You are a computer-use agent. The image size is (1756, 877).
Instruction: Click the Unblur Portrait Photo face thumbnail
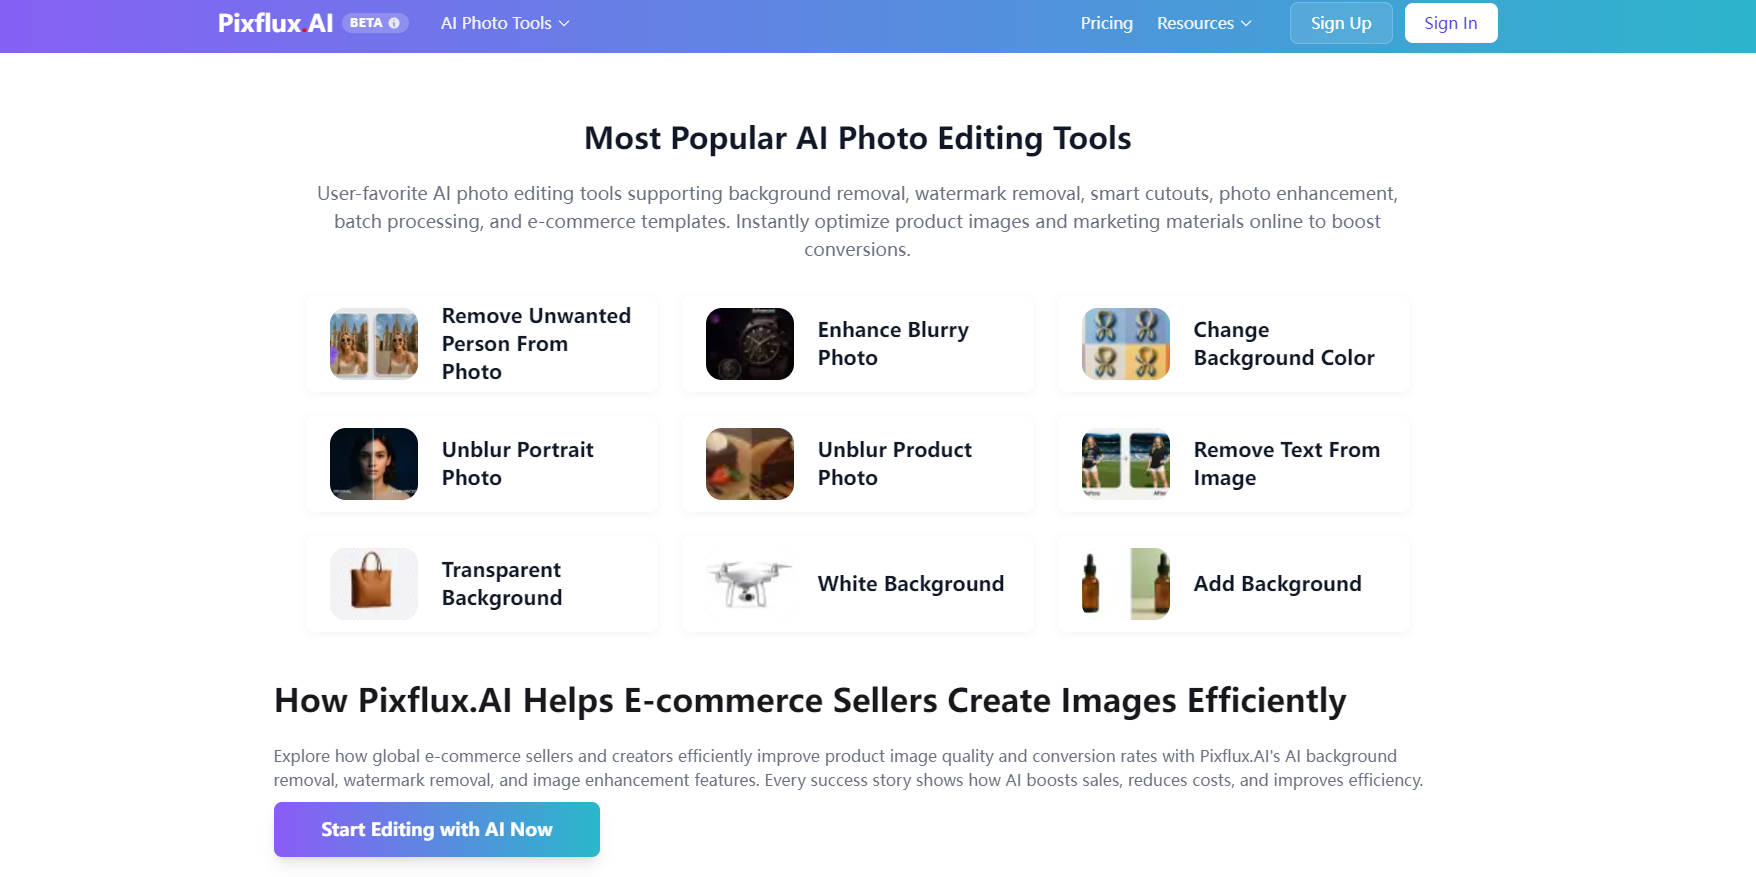tap(374, 464)
